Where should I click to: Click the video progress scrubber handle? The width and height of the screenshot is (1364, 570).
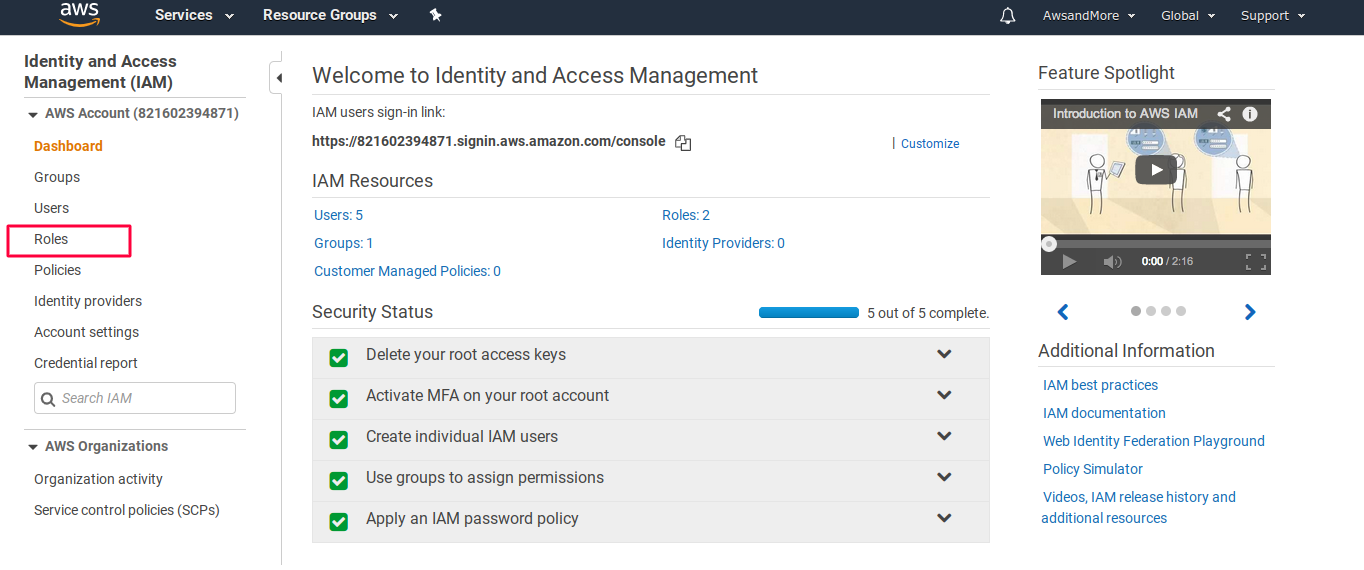click(1049, 243)
